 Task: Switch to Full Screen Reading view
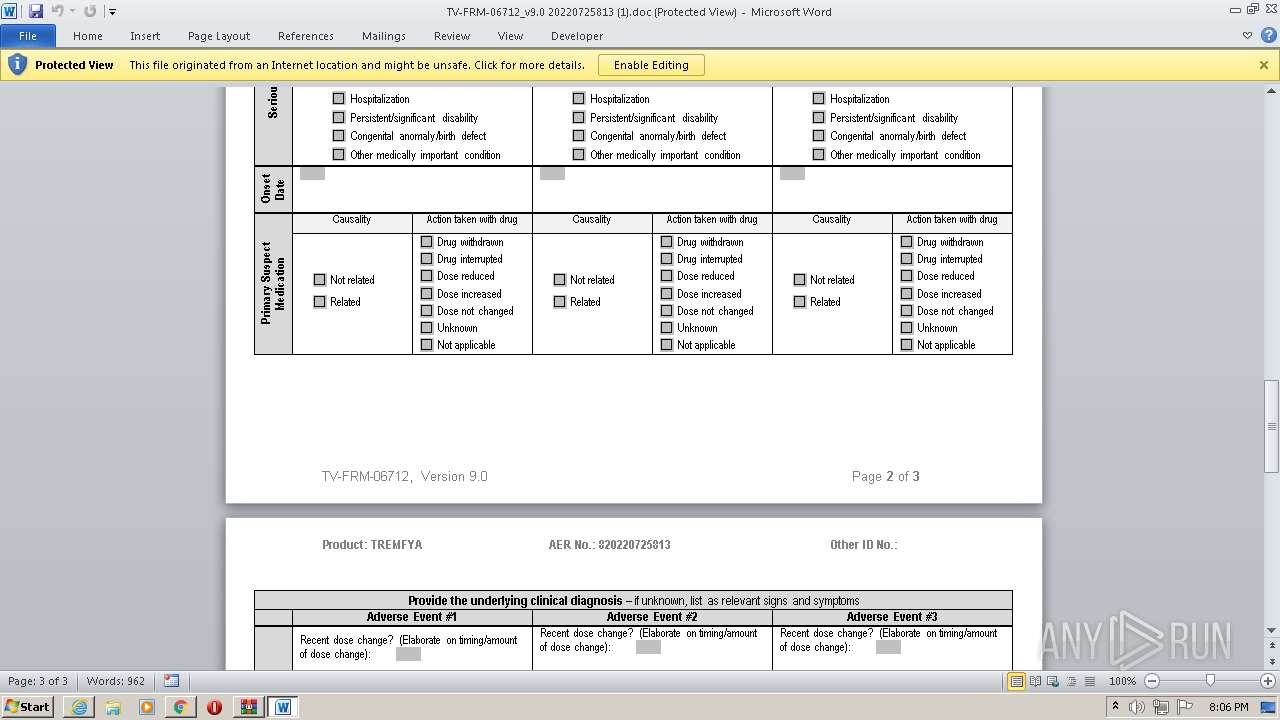tap(1034, 681)
